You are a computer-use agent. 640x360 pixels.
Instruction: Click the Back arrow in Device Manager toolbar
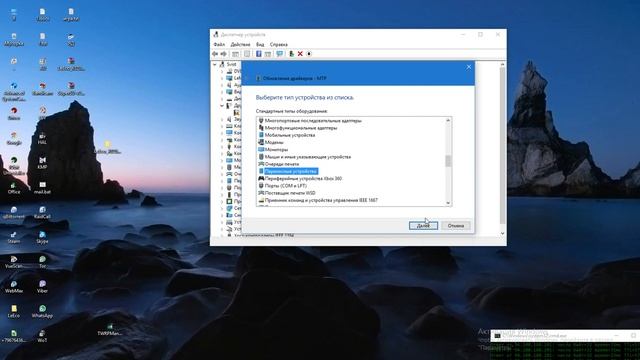pyautogui.click(x=215, y=54)
